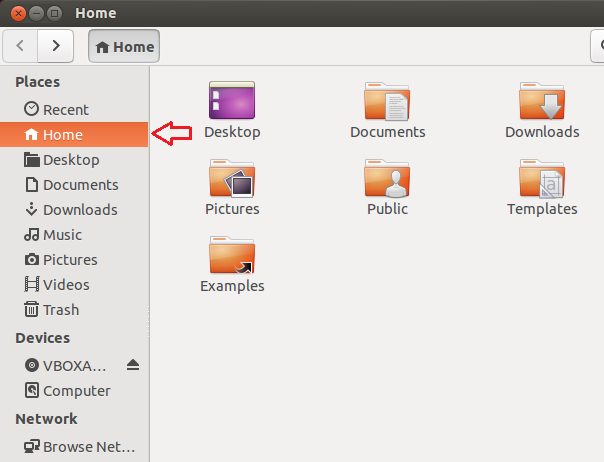Screen dimensions: 604x462
Task: Open Trash from the sidebar
Action: coord(74,310)
